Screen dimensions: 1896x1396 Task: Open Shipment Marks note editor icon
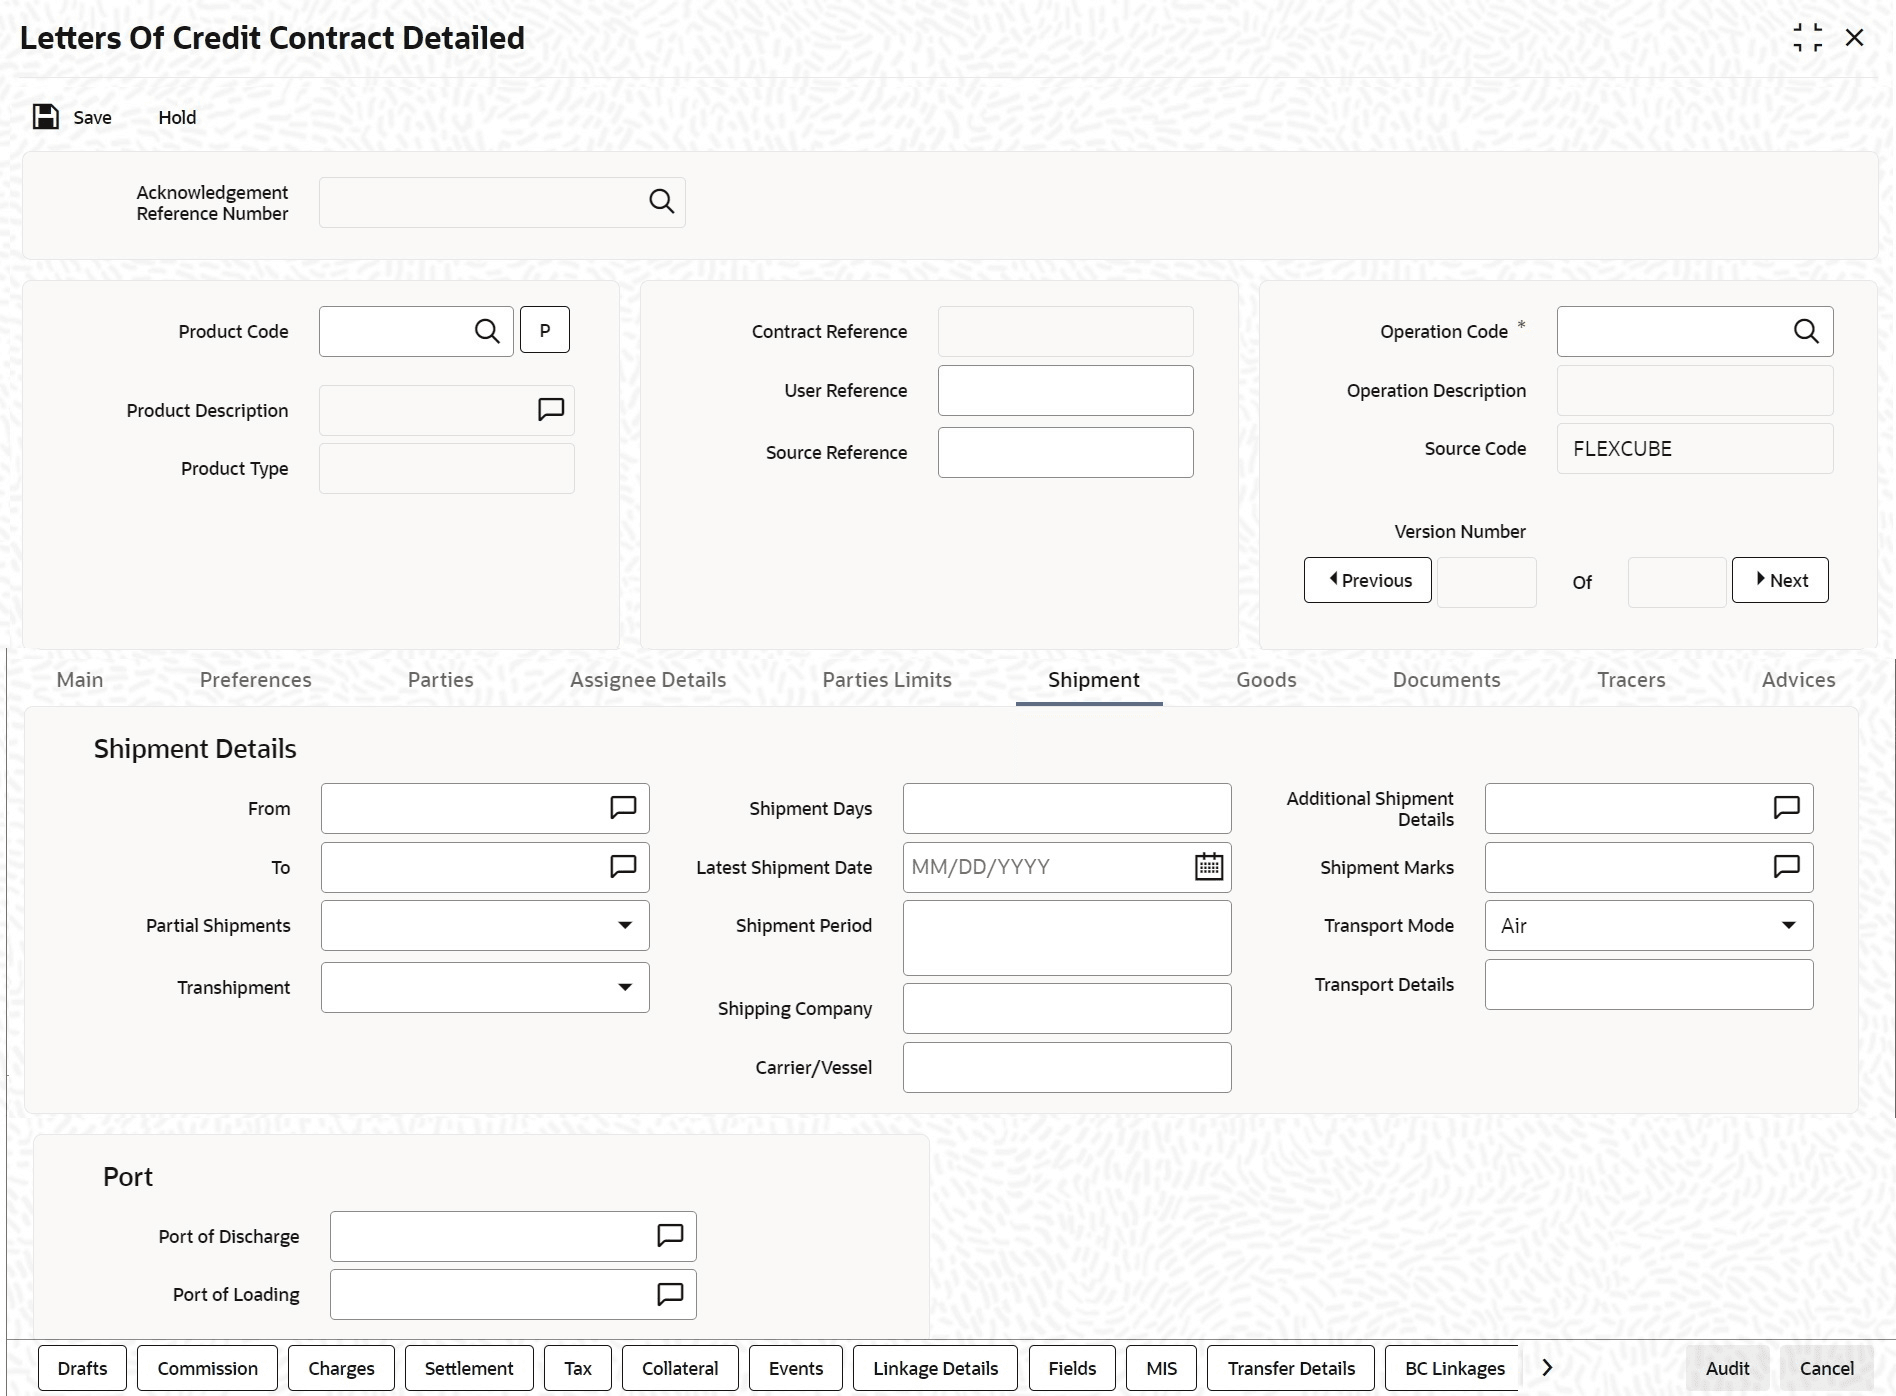(x=1786, y=867)
